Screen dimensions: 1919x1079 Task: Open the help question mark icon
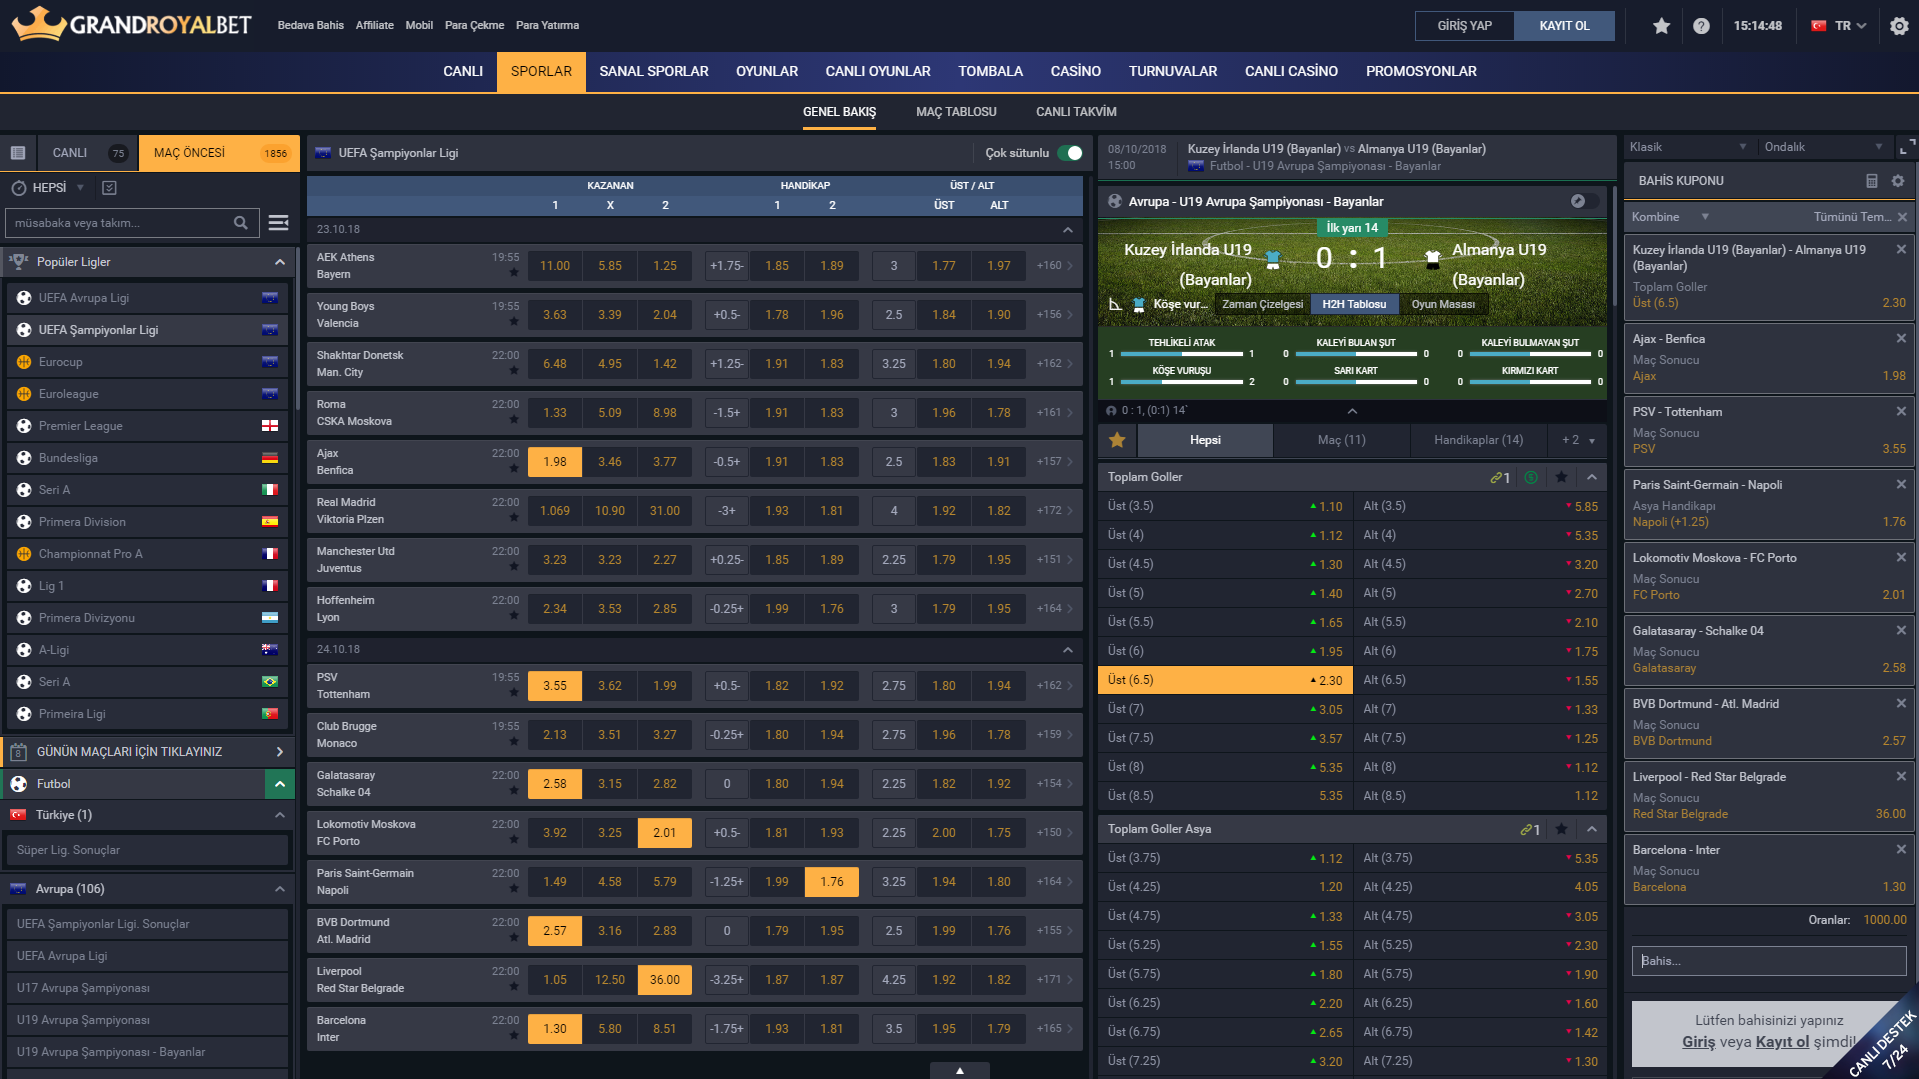1701,26
